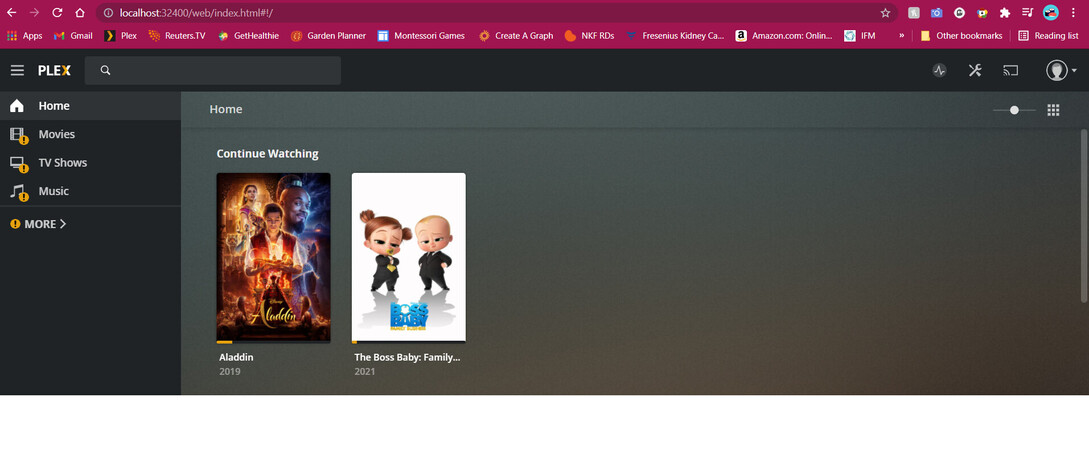Image resolution: width=1089 pixels, height=459 pixels.
Task: Click the browser home button
Action: pos(80,12)
